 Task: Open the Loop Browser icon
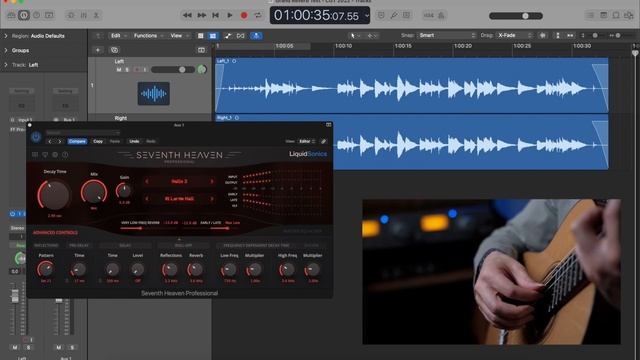[x=616, y=16]
